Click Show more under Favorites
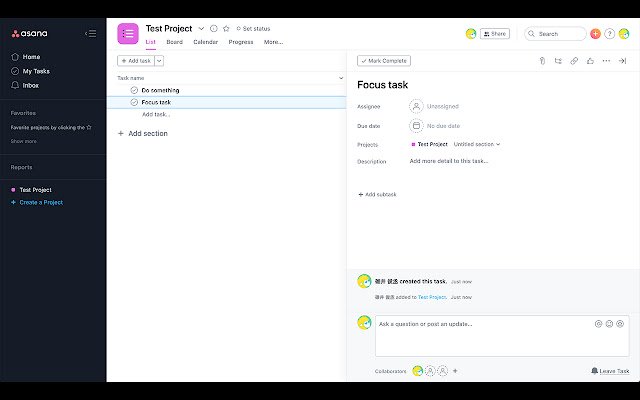 pos(24,141)
